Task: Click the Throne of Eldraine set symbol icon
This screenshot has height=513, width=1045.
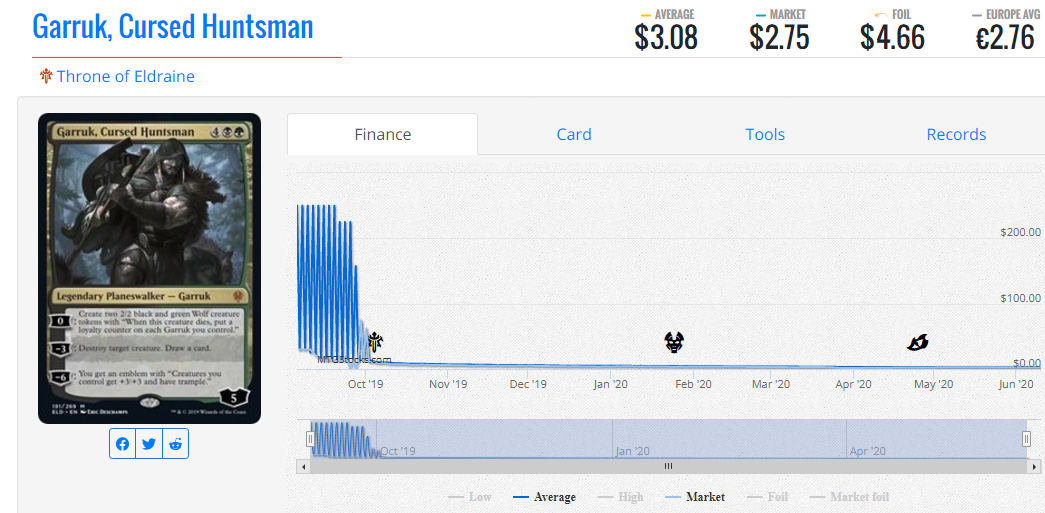Action: click(x=46, y=77)
